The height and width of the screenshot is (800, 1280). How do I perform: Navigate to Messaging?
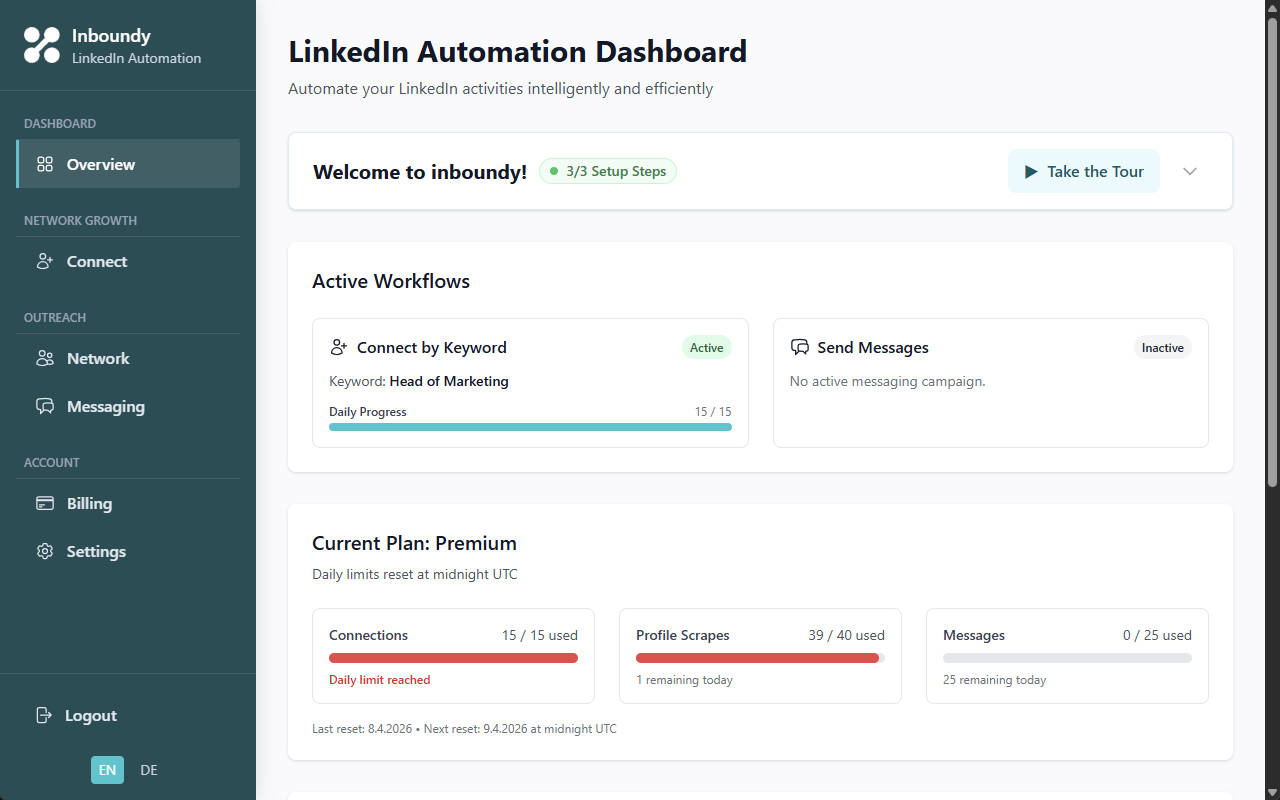pos(128,406)
